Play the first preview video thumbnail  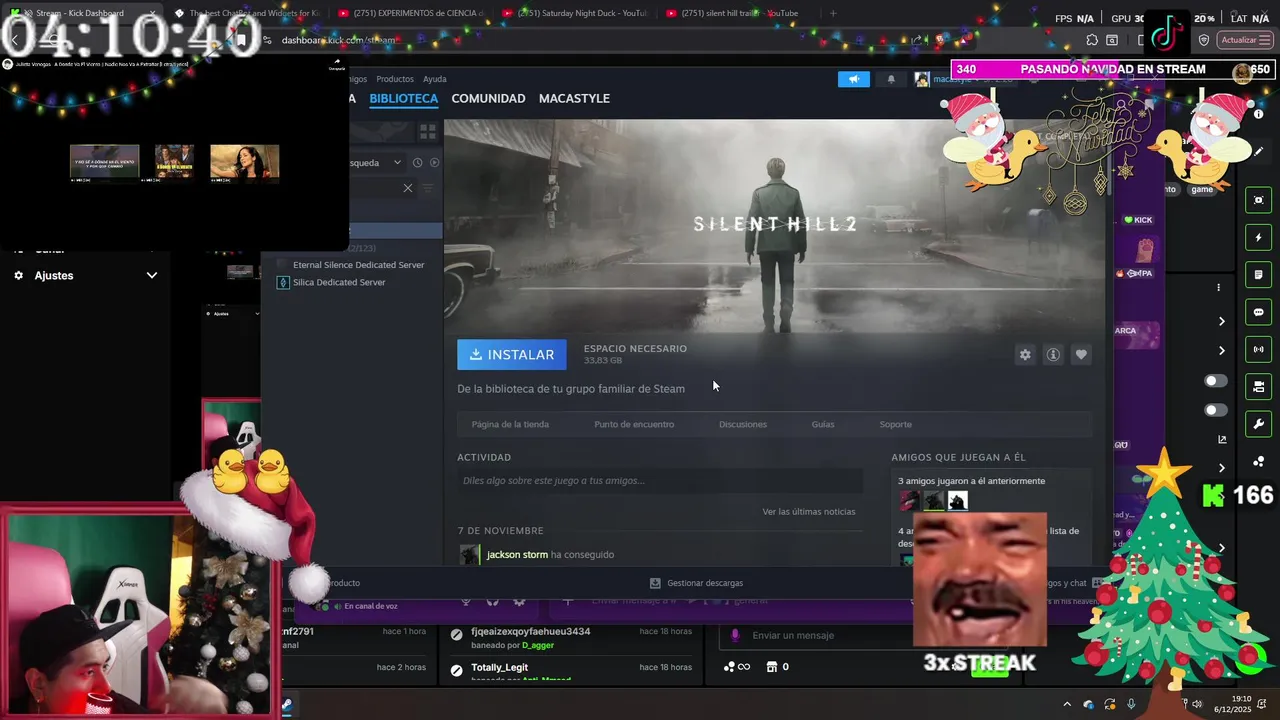click(104, 163)
